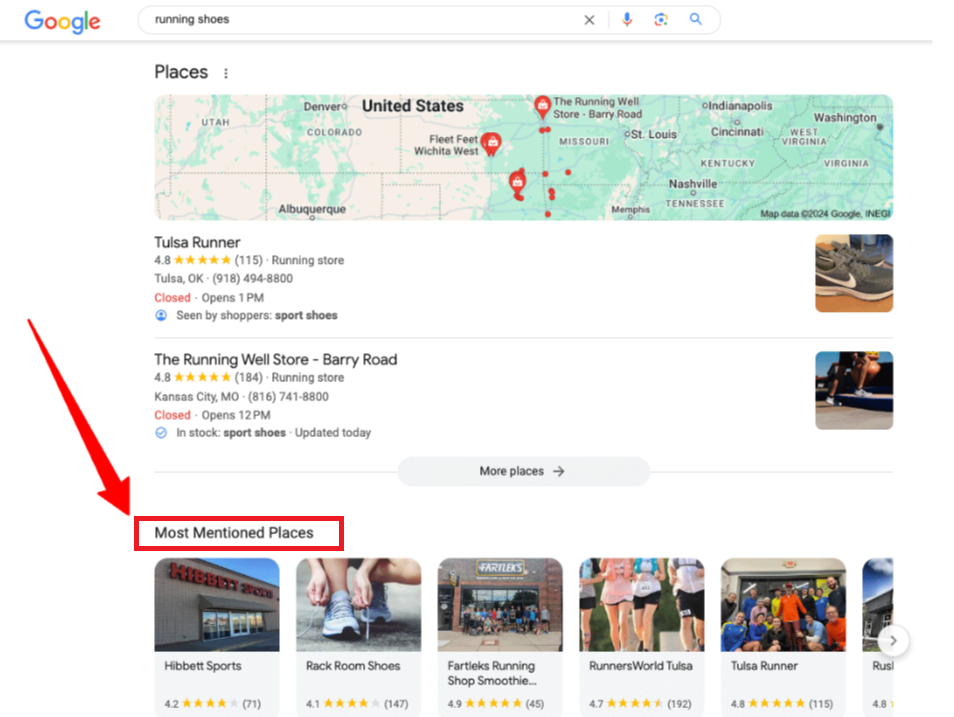Click the Fleet Feet Wichita West map pin
954x717 pixels.
pos(492,144)
